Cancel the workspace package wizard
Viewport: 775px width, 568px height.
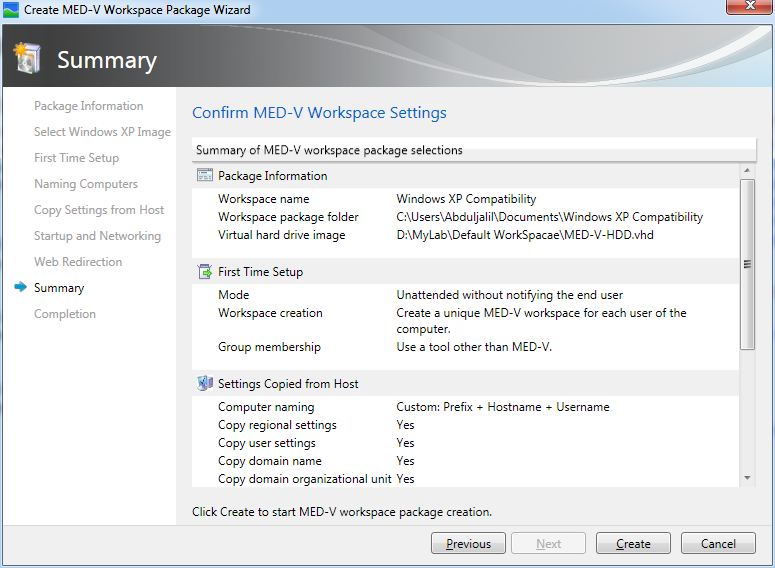(718, 544)
